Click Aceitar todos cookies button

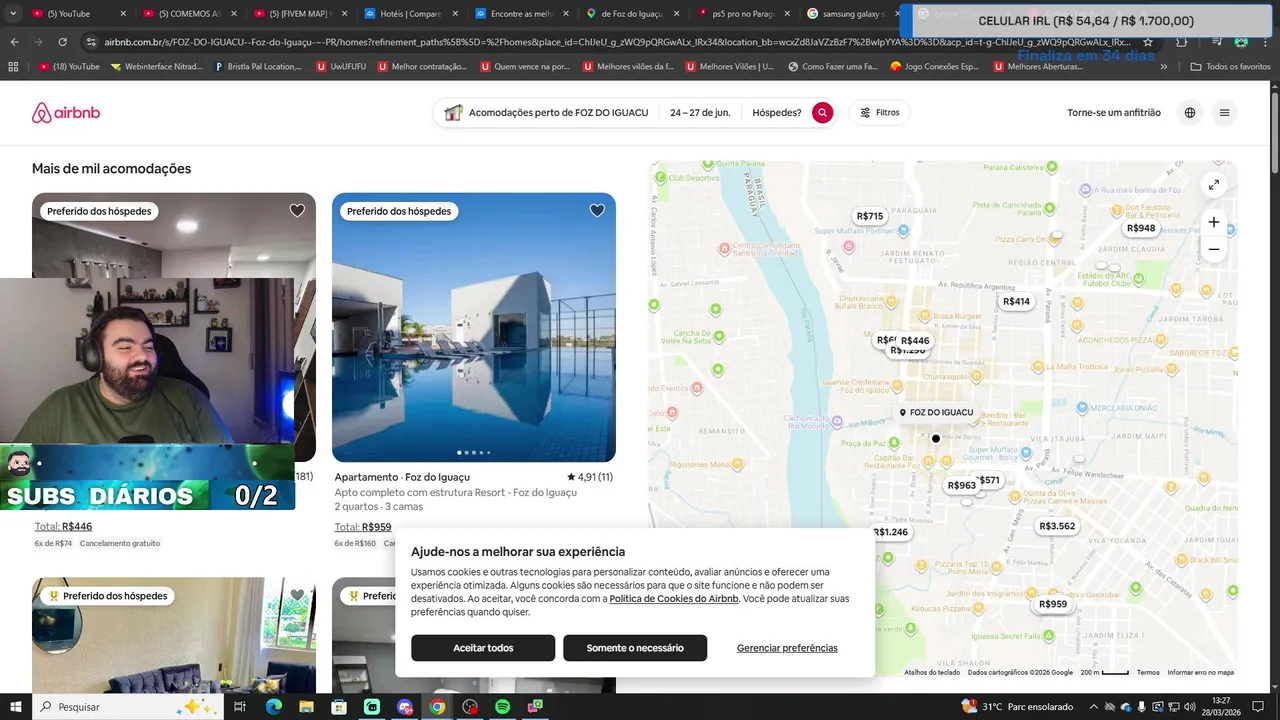483,648
